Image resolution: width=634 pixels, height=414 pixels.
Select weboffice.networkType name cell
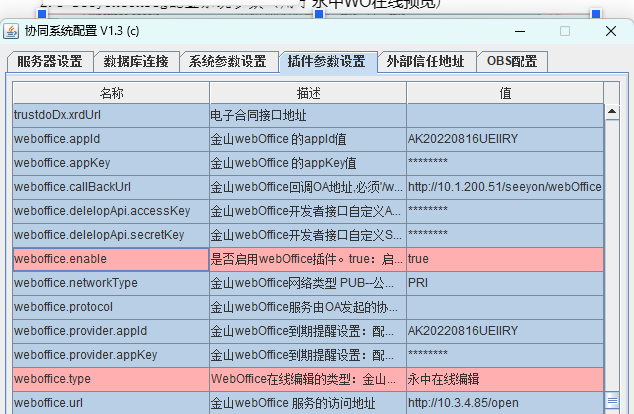click(x=111, y=283)
